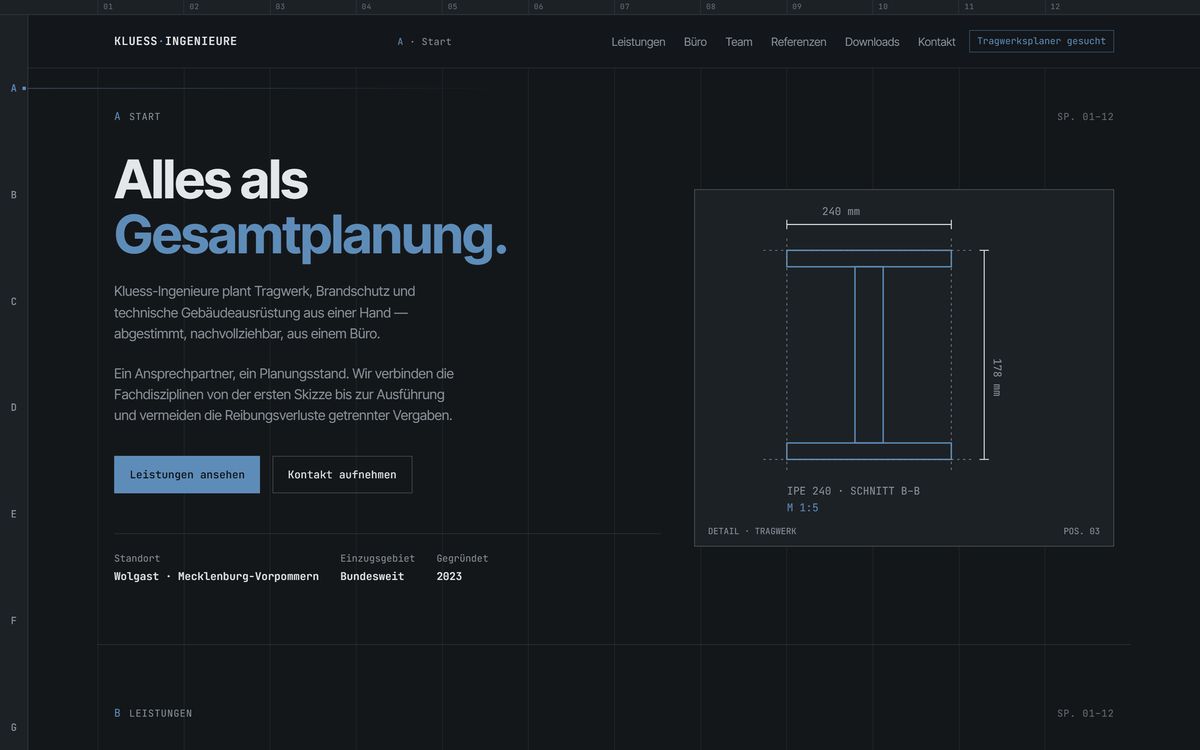Screen dimensions: 1200x750
Task: Click the 'A START' section label
Action: [137, 117]
